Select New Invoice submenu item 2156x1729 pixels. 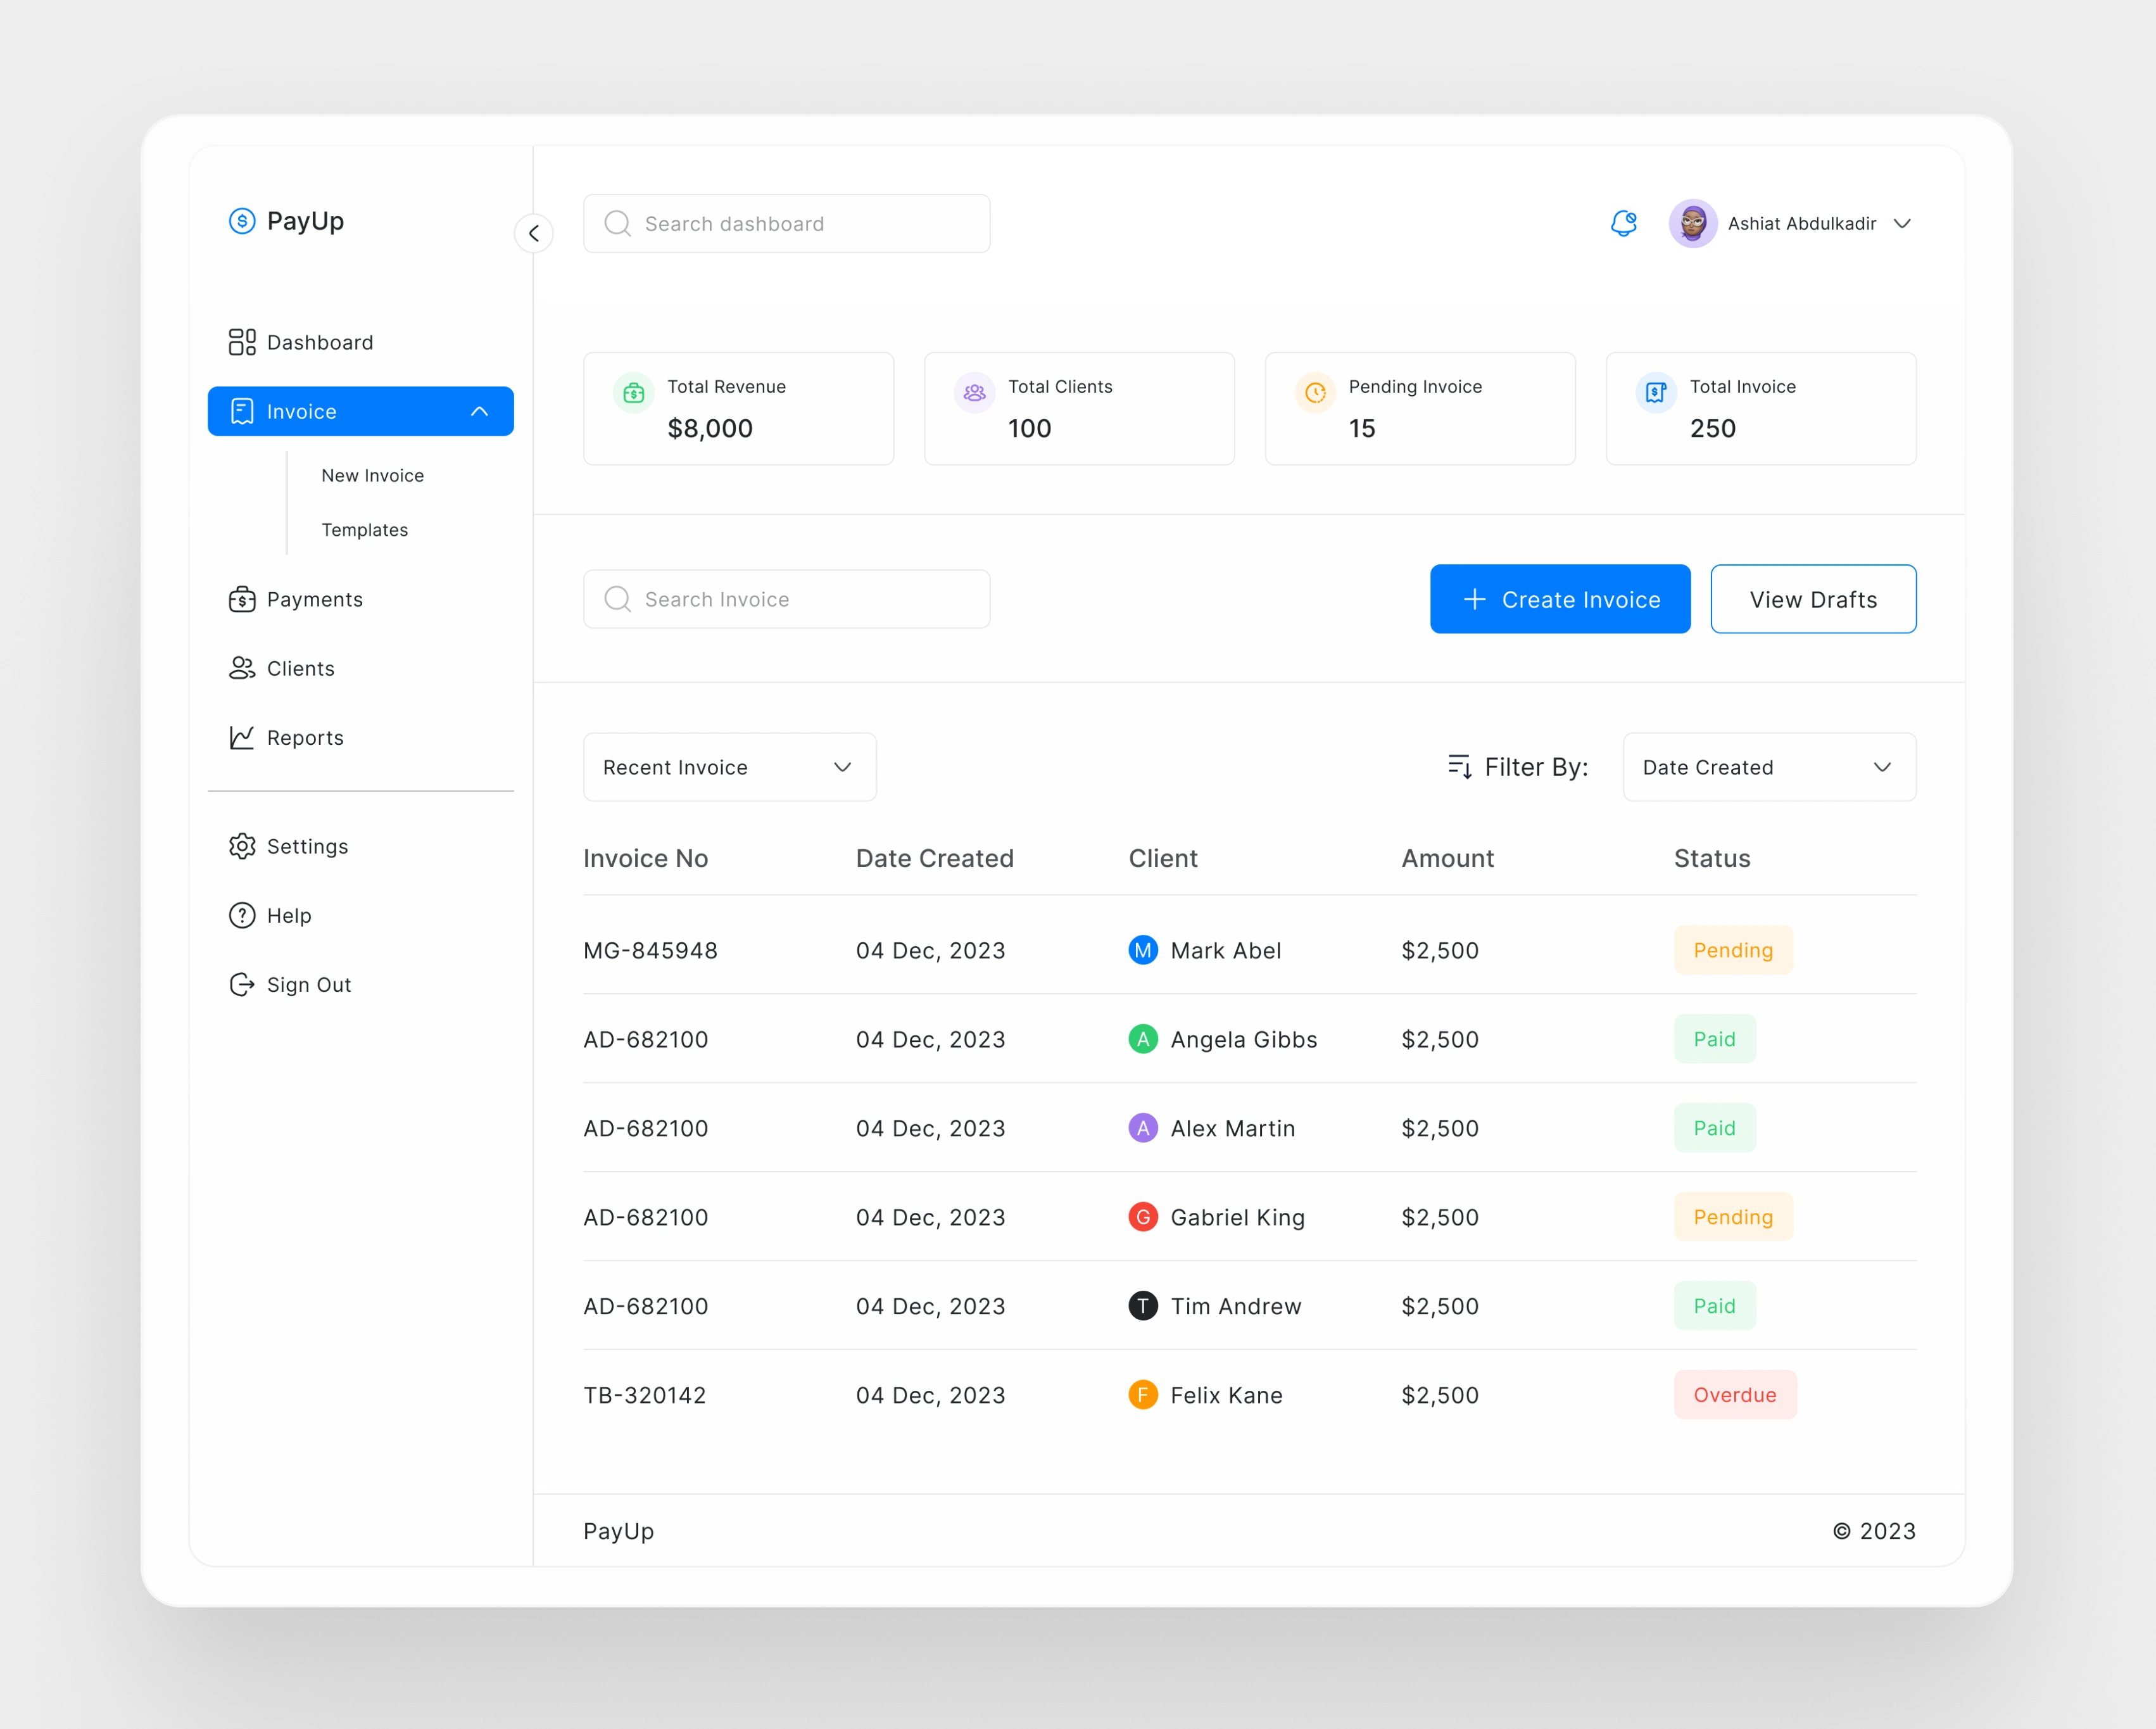pos(372,476)
